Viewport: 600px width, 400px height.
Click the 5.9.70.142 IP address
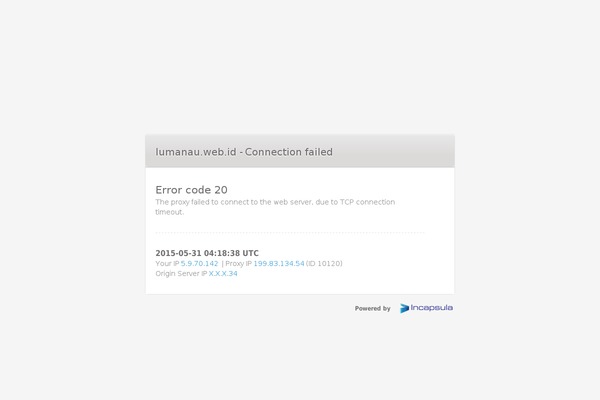point(199,263)
